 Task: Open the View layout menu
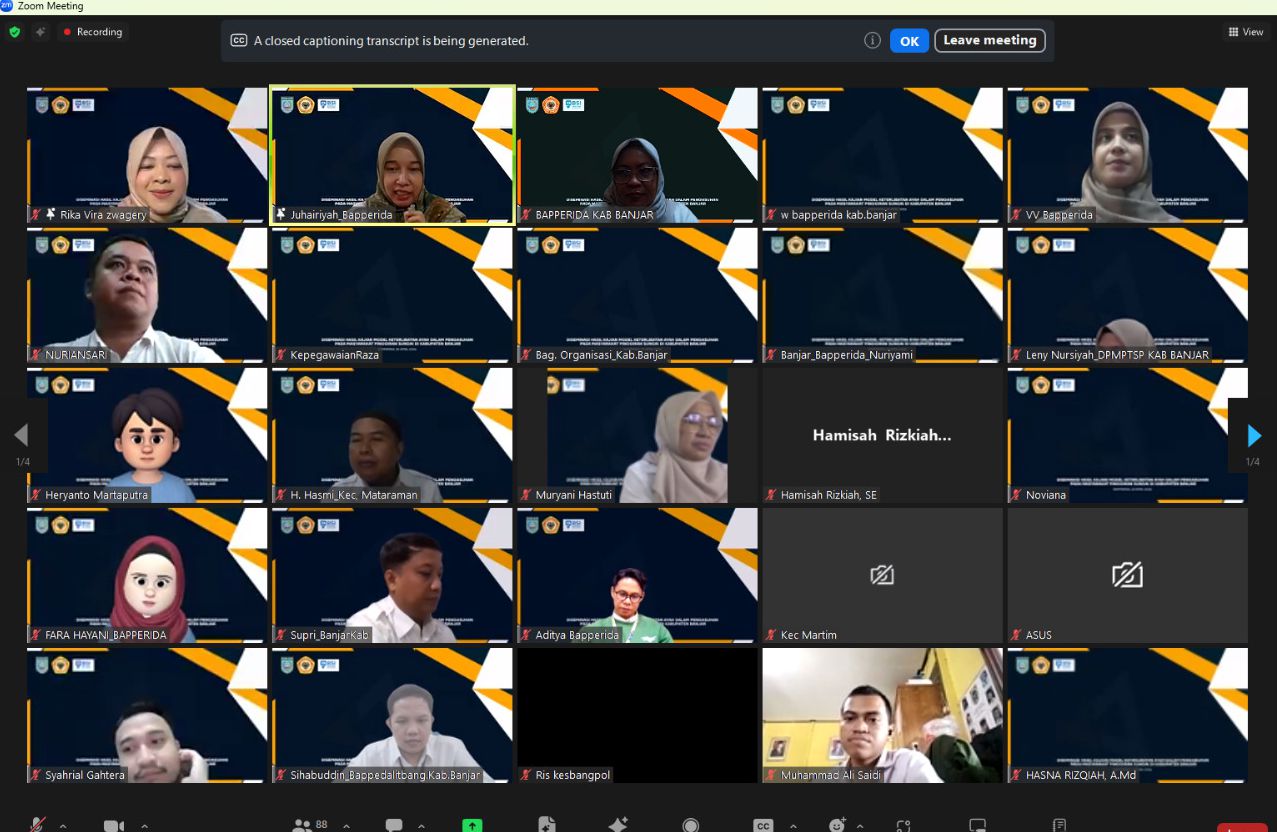[1246, 32]
